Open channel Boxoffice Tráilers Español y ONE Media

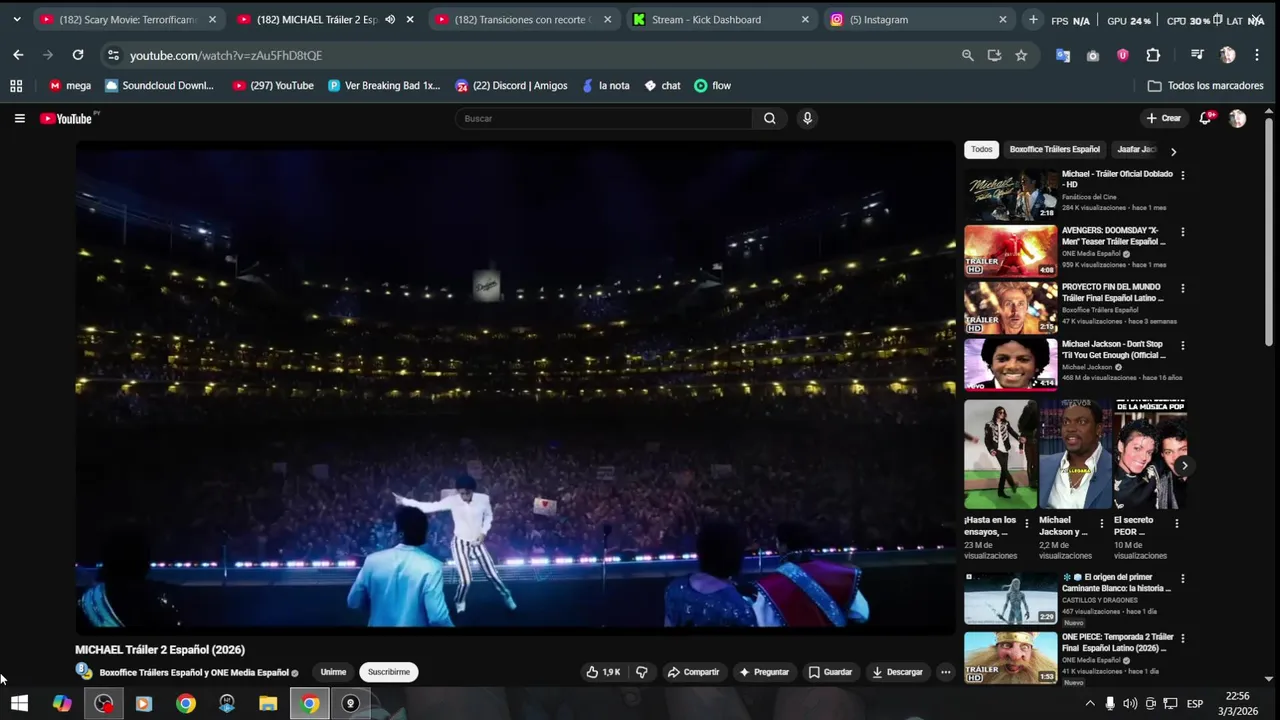194,673
